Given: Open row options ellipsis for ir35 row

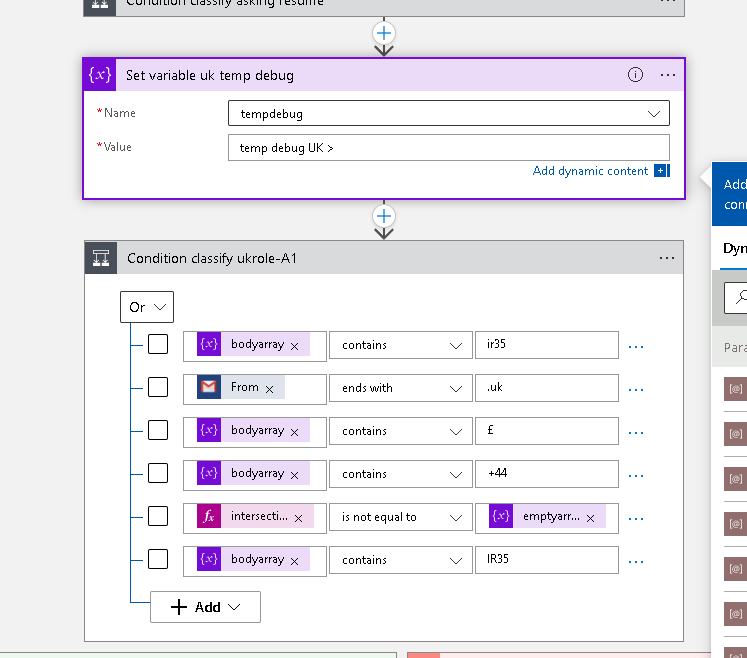Looking at the screenshot, I should point(636,346).
